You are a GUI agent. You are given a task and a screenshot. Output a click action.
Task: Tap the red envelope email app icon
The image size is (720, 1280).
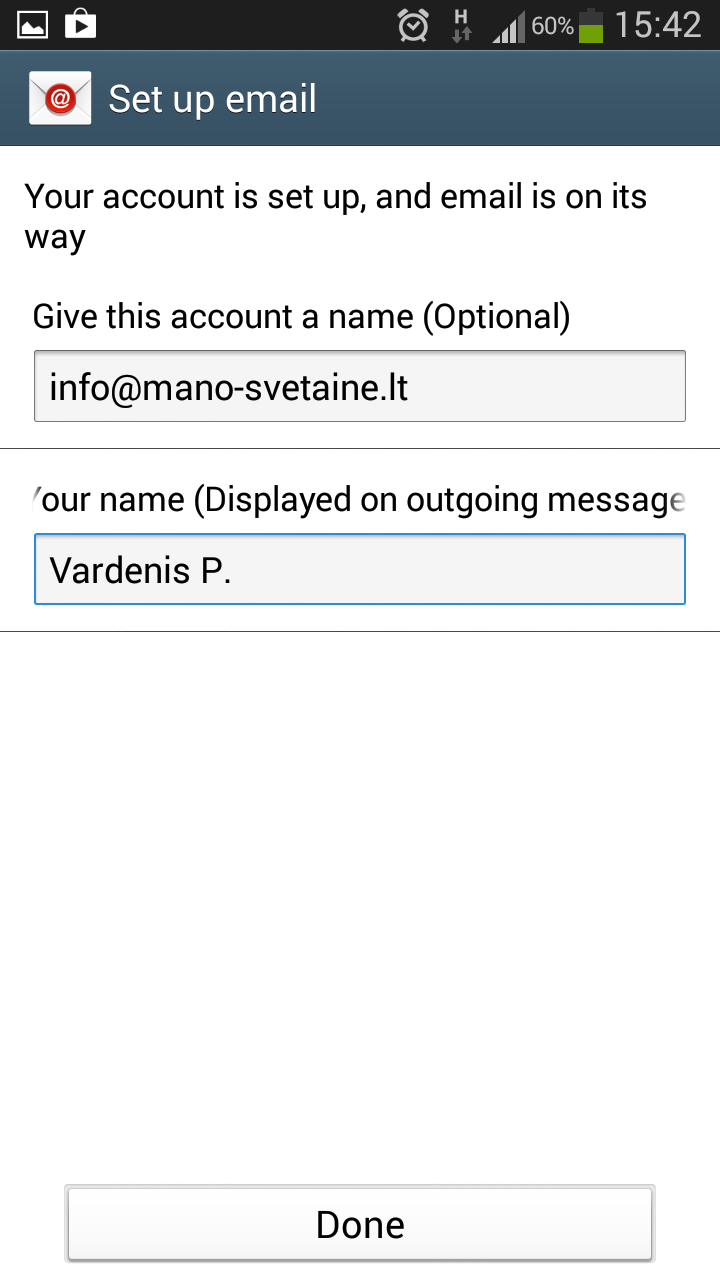click(x=60, y=98)
